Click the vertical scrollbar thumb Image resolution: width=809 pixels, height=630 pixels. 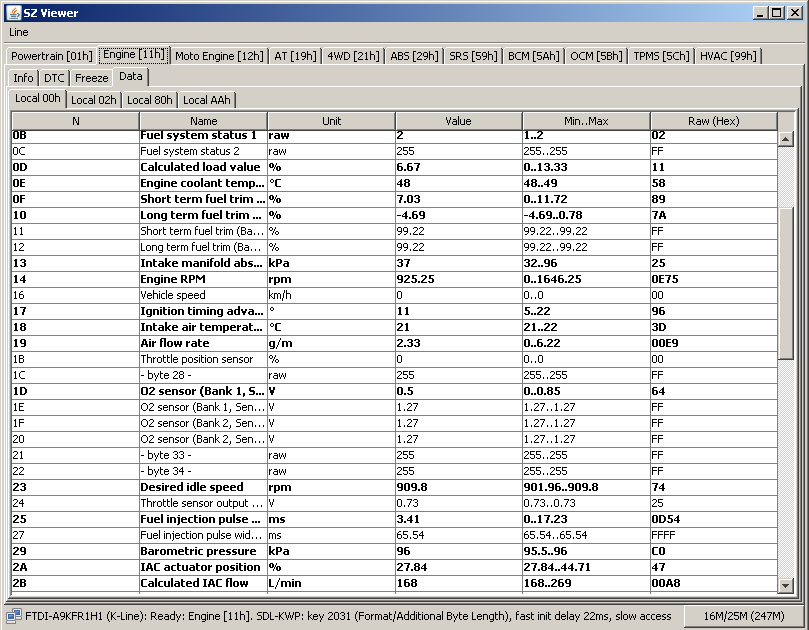tap(785, 284)
